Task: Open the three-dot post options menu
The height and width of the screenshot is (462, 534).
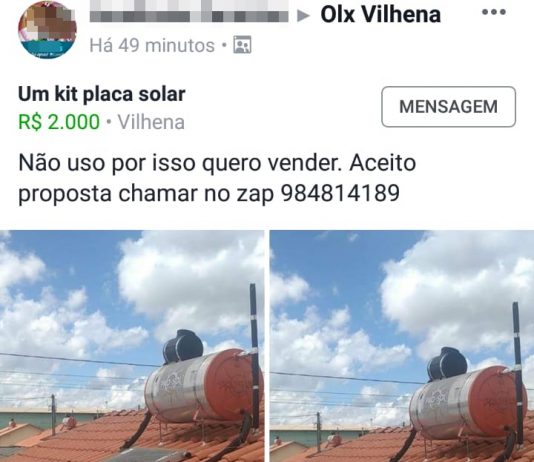Action: click(494, 12)
